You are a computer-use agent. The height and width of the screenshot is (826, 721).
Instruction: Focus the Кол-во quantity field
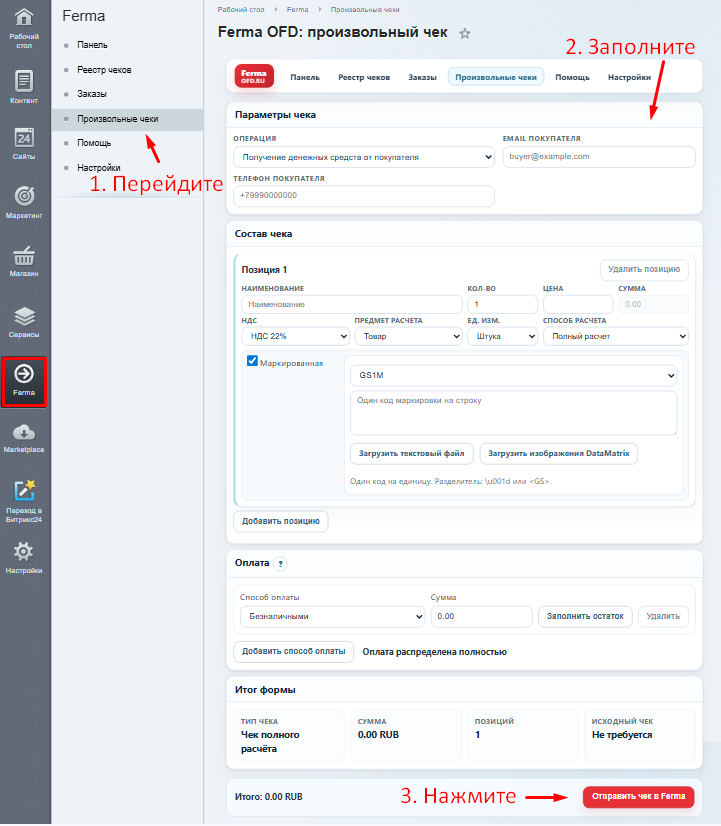tap(502, 304)
